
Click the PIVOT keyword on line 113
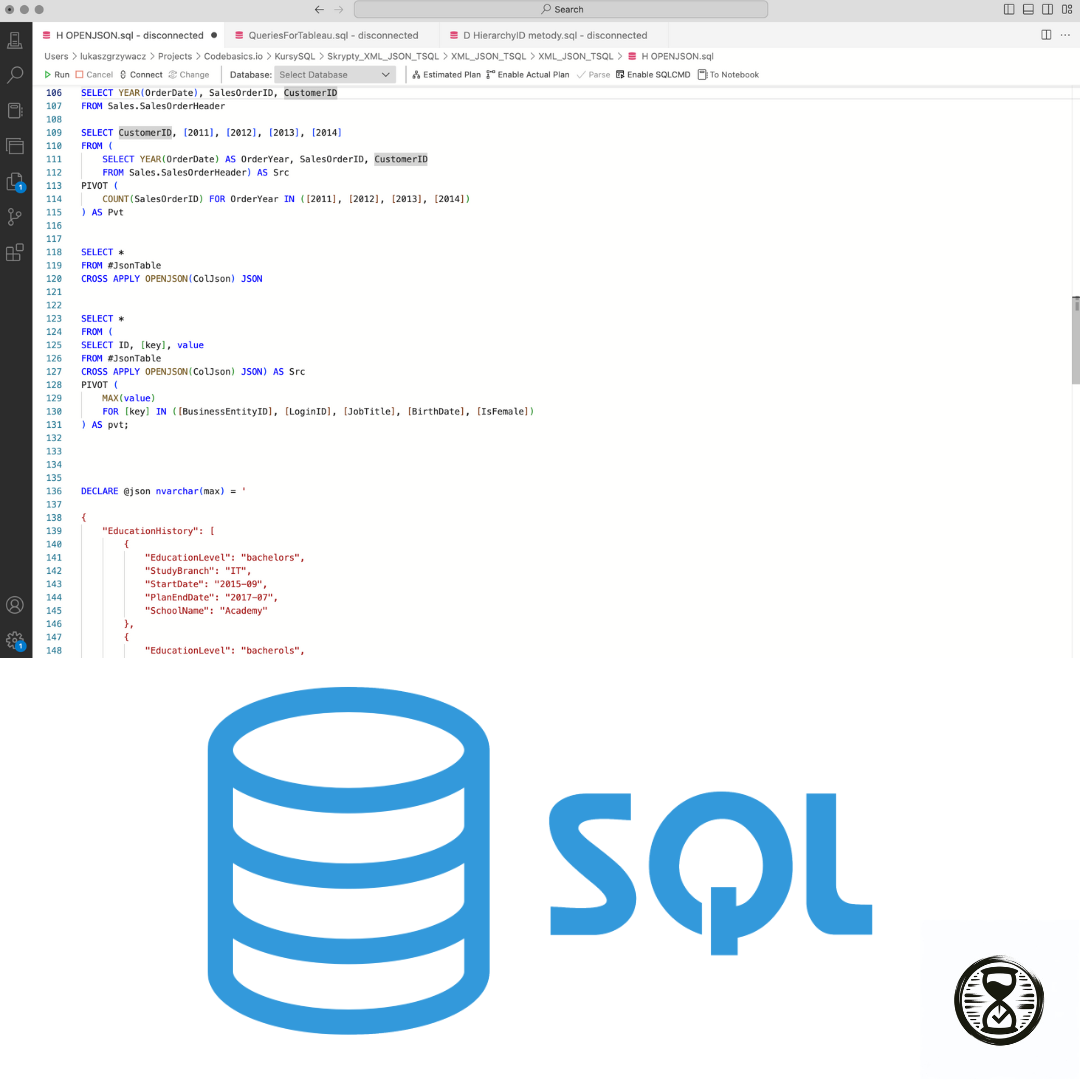[x=94, y=186]
